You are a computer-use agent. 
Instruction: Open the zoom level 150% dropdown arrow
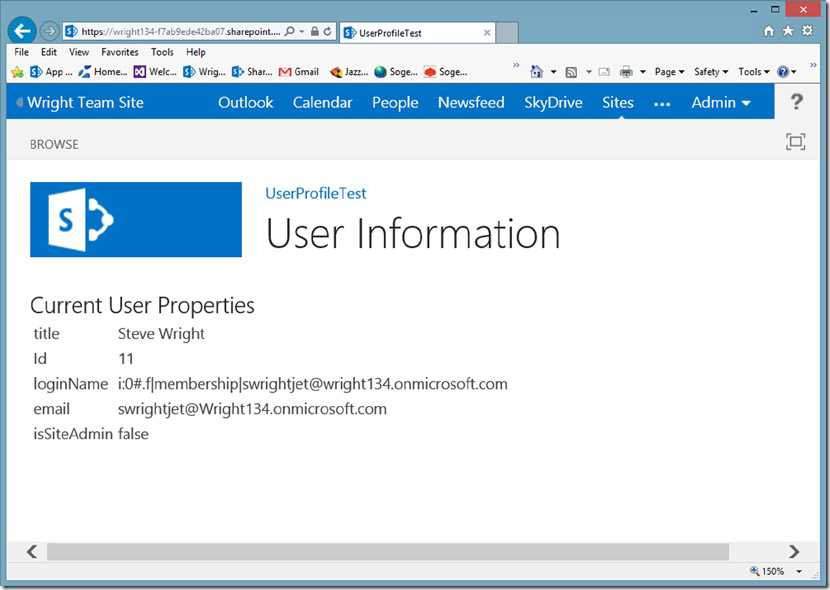coord(799,571)
